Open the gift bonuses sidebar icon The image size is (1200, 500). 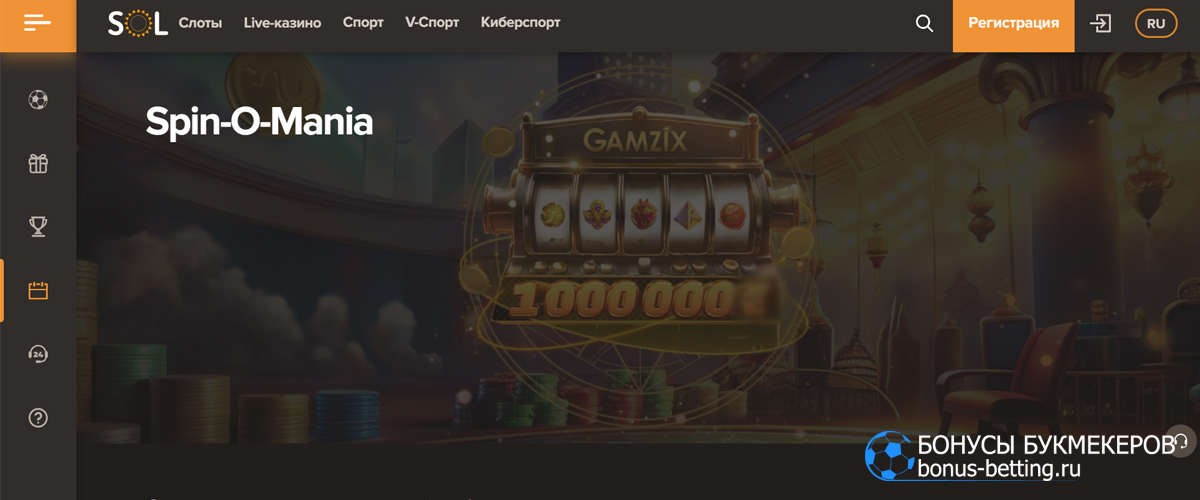click(38, 164)
